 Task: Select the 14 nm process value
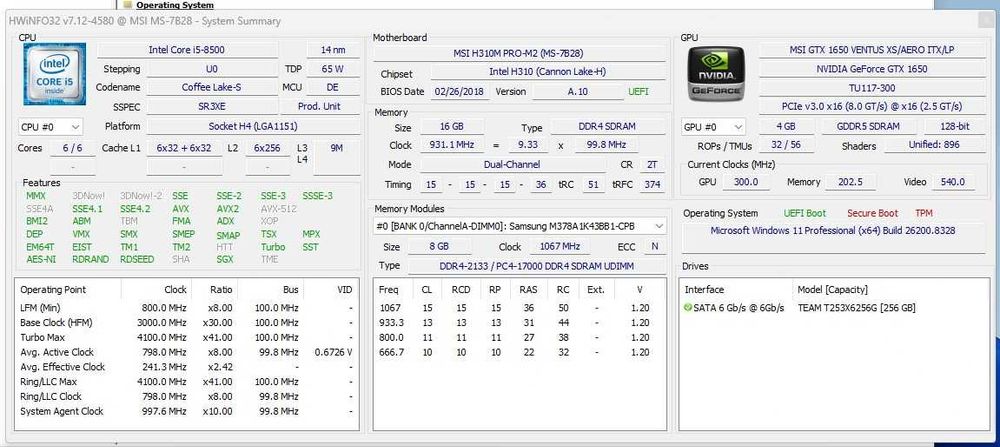tap(333, 50)
